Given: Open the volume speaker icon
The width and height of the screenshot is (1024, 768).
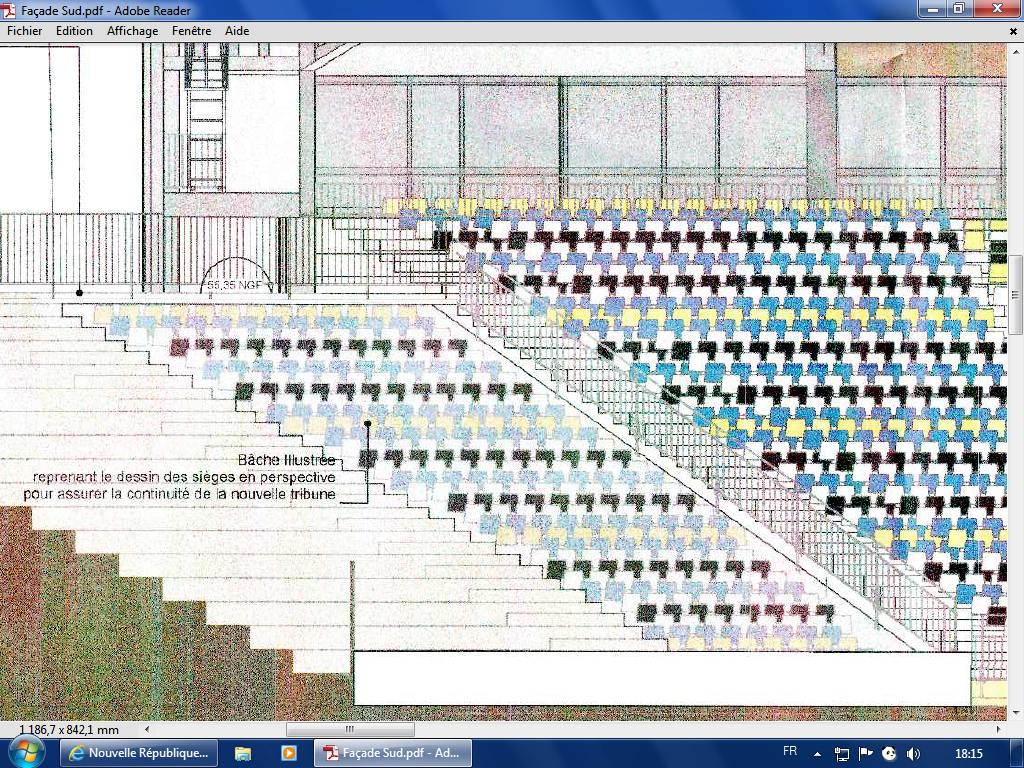Looking at the screenshot, I should [911, 753].
